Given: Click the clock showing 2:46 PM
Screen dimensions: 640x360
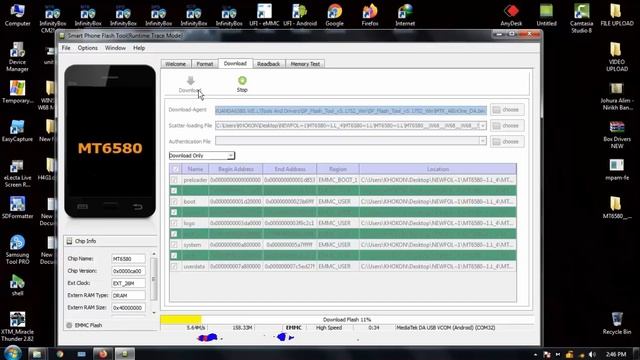Looking at the screenshot, I should [616, 354].
